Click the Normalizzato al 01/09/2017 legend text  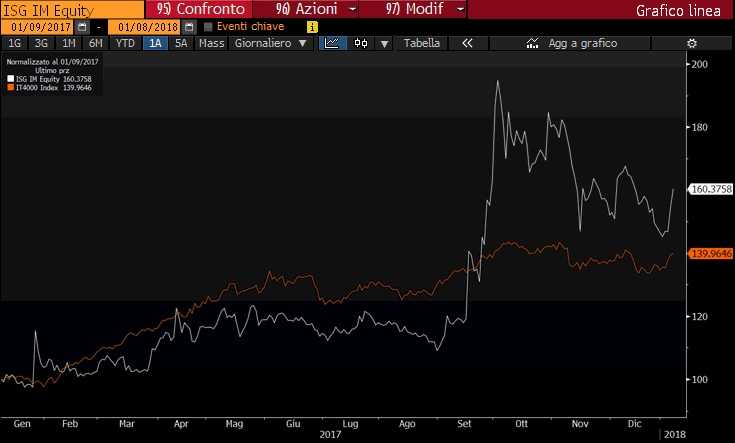click(x=52, y=61)
